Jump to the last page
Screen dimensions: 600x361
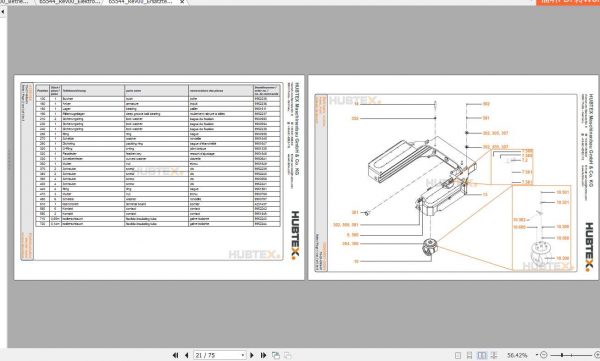pyautogui.click(x=263, y=355)
